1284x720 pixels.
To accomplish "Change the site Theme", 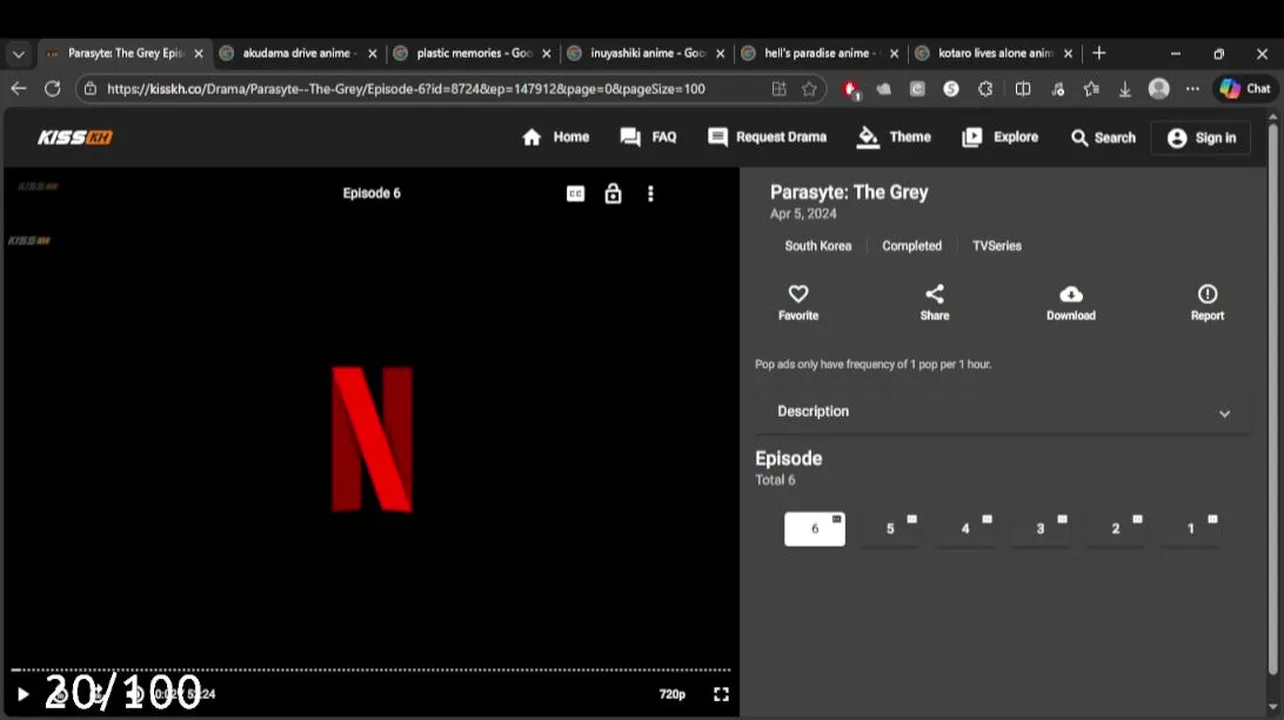I will pos(894,137).
